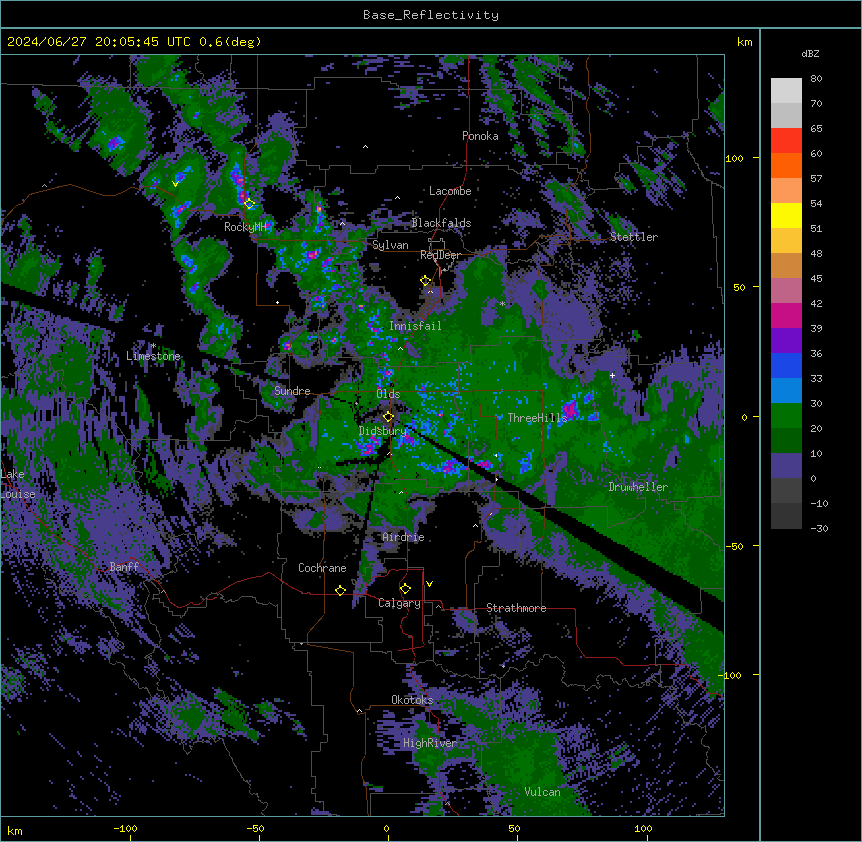Click the -50 tick label on the right axis
The image size is (862, 842).
click(734, 546)
